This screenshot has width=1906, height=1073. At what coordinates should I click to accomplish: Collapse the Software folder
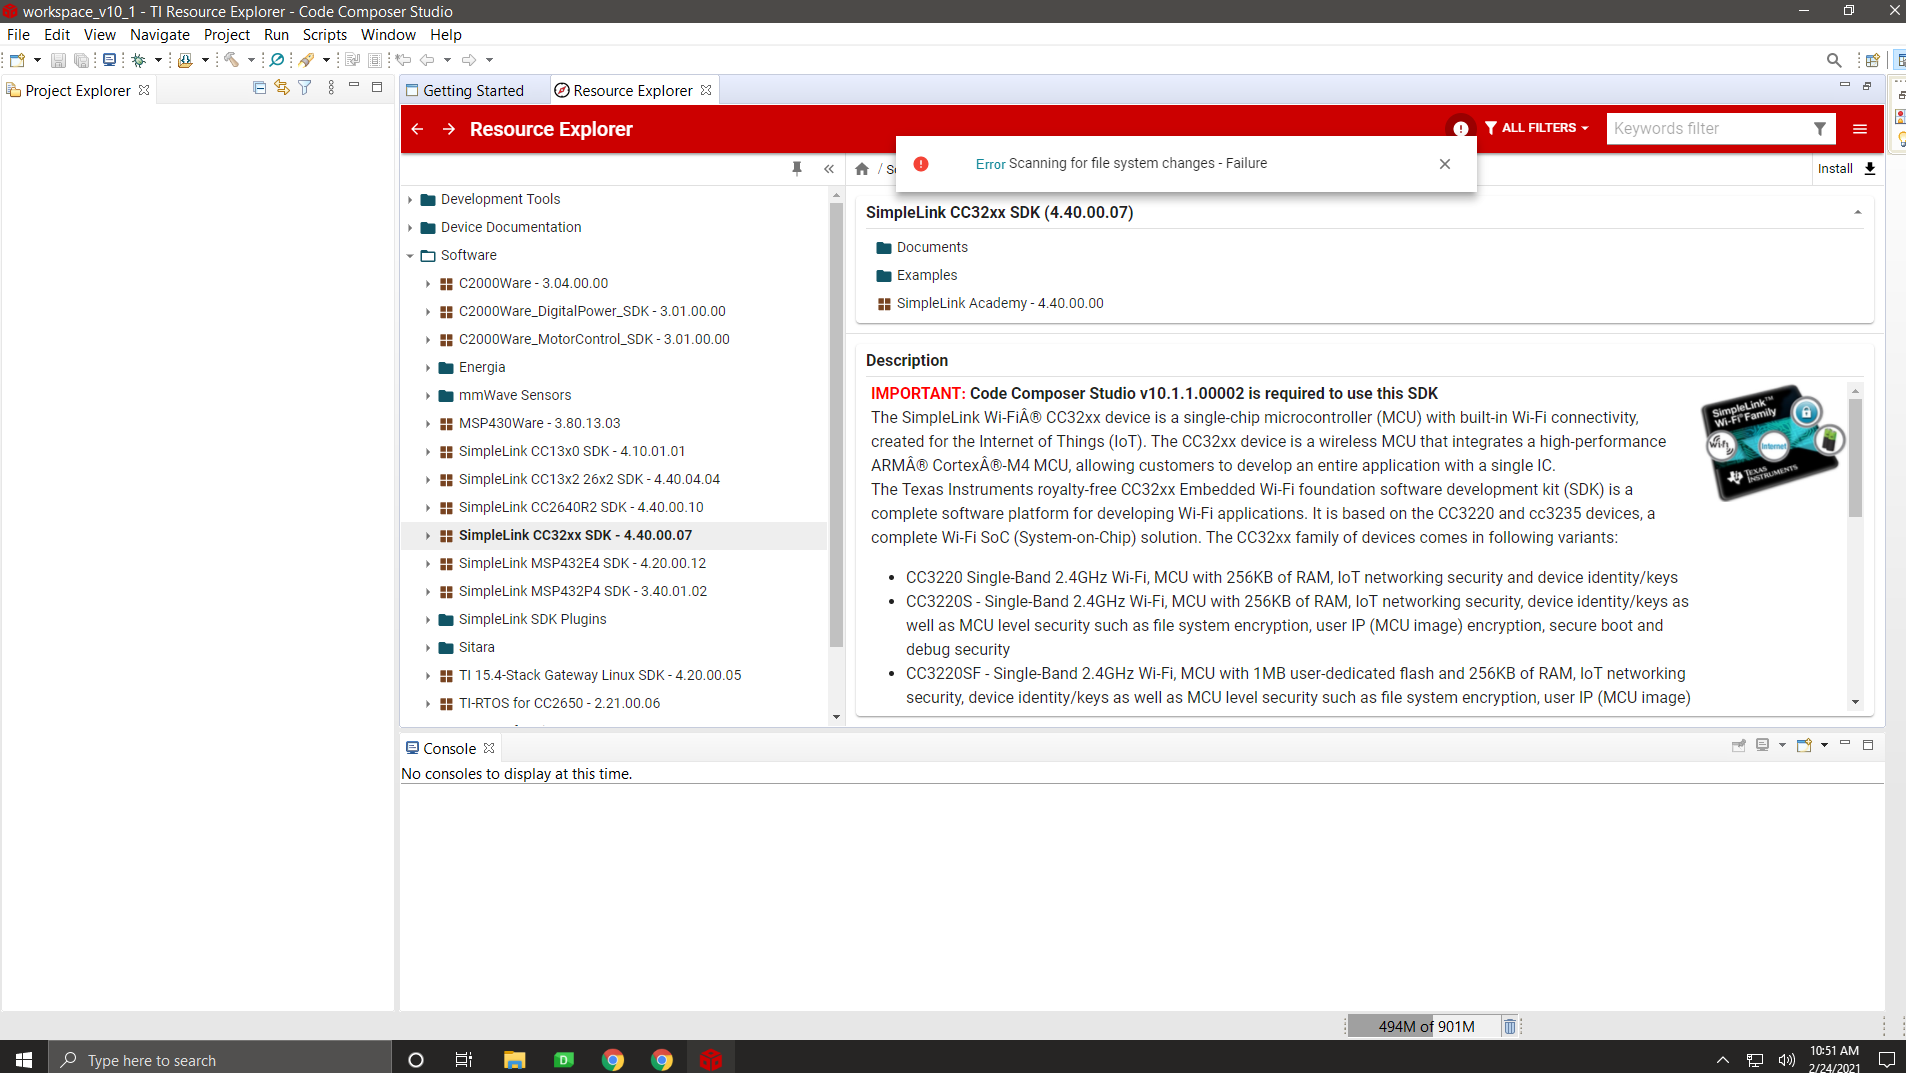click(x=410, y=256)
